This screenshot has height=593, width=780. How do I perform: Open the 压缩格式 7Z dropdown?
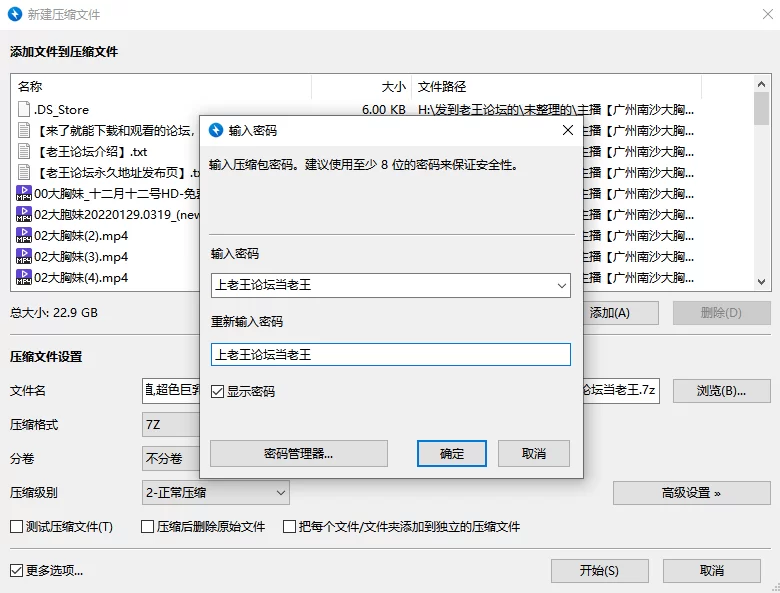point(171,424)
